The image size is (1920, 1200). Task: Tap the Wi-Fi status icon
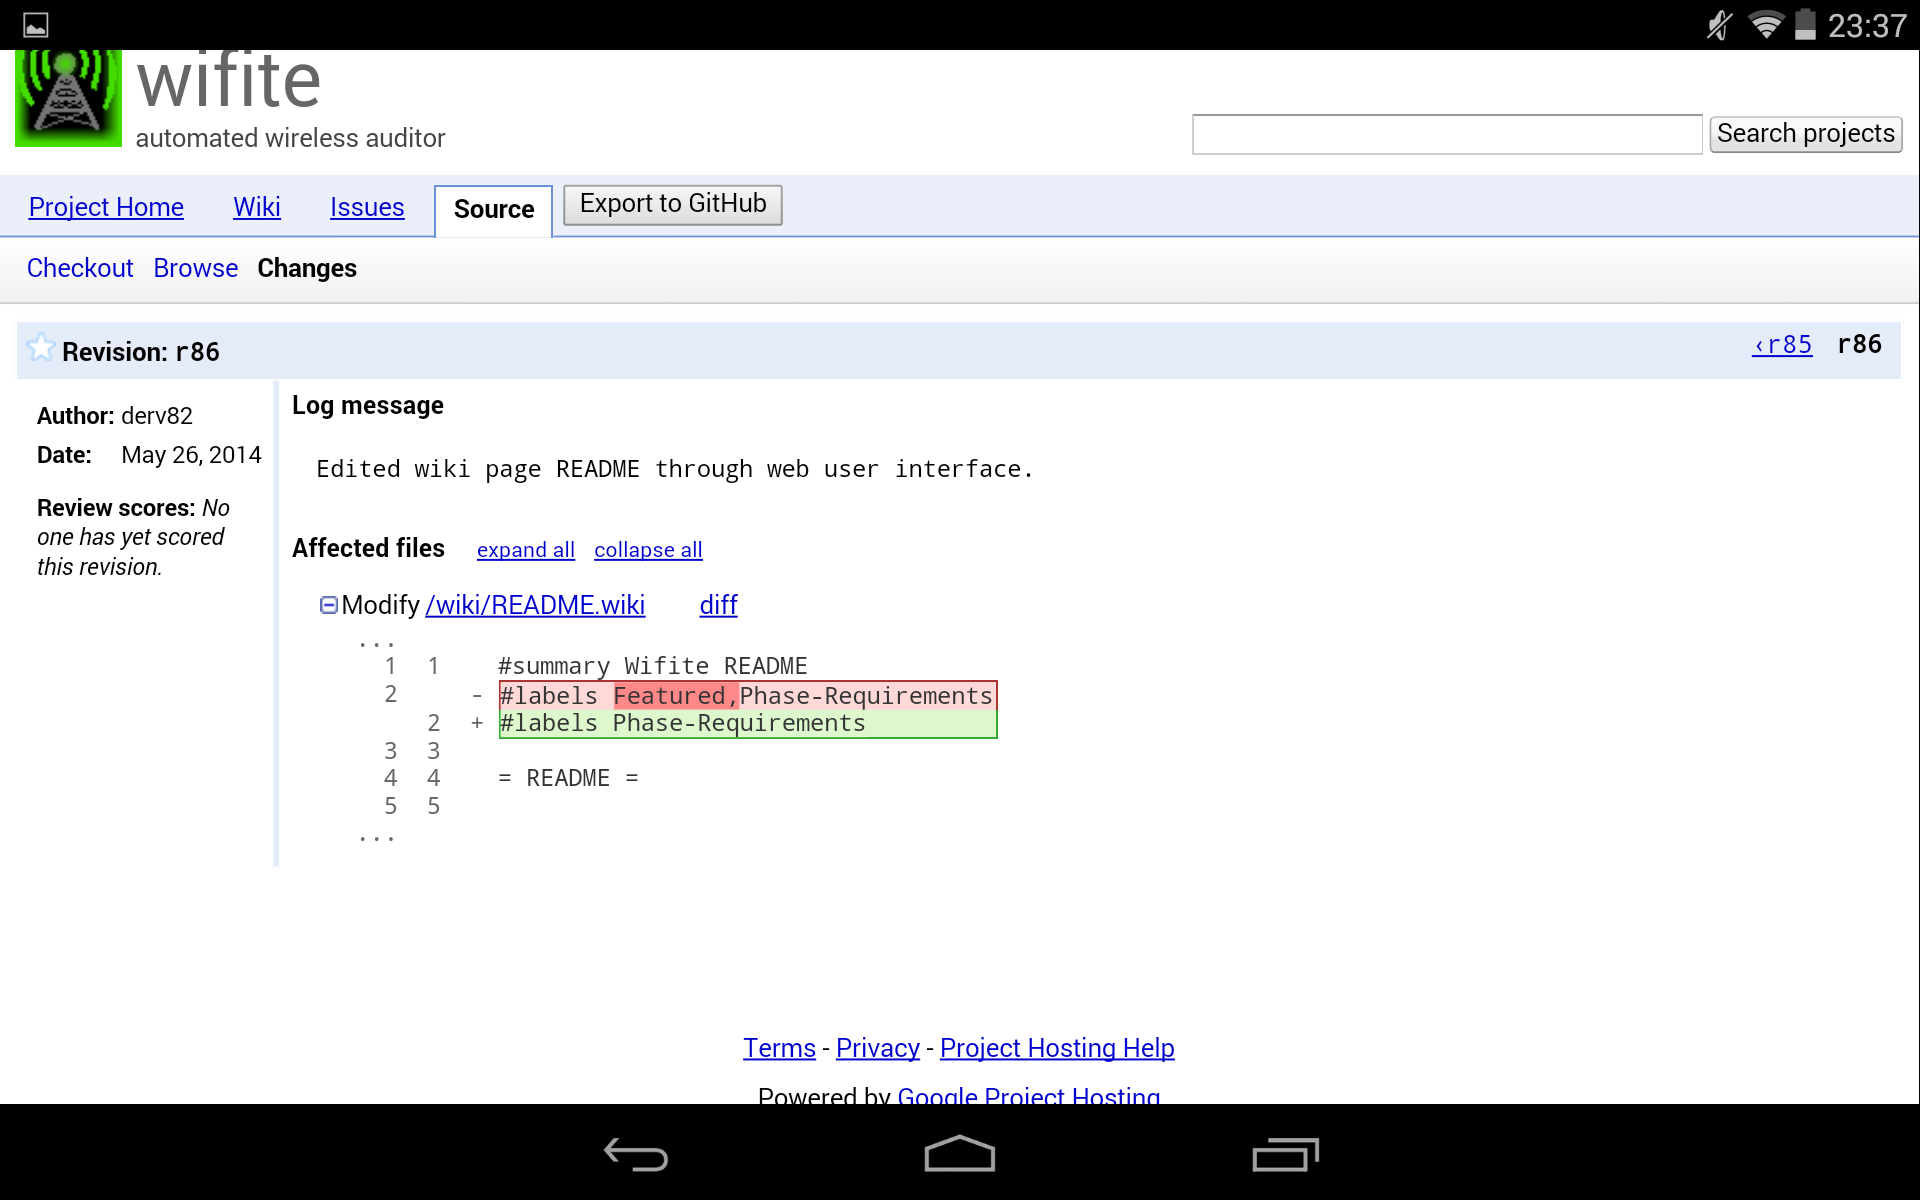tap(1765, 25)
